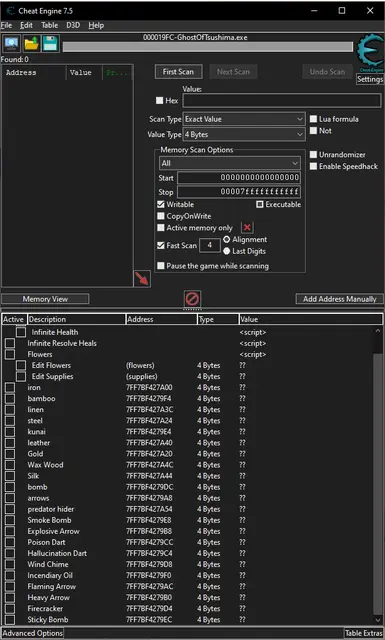This screenshot has width=385, height=640.
Task: Click address 7FF7BF427A3C of linen
Action: point(149,409)
